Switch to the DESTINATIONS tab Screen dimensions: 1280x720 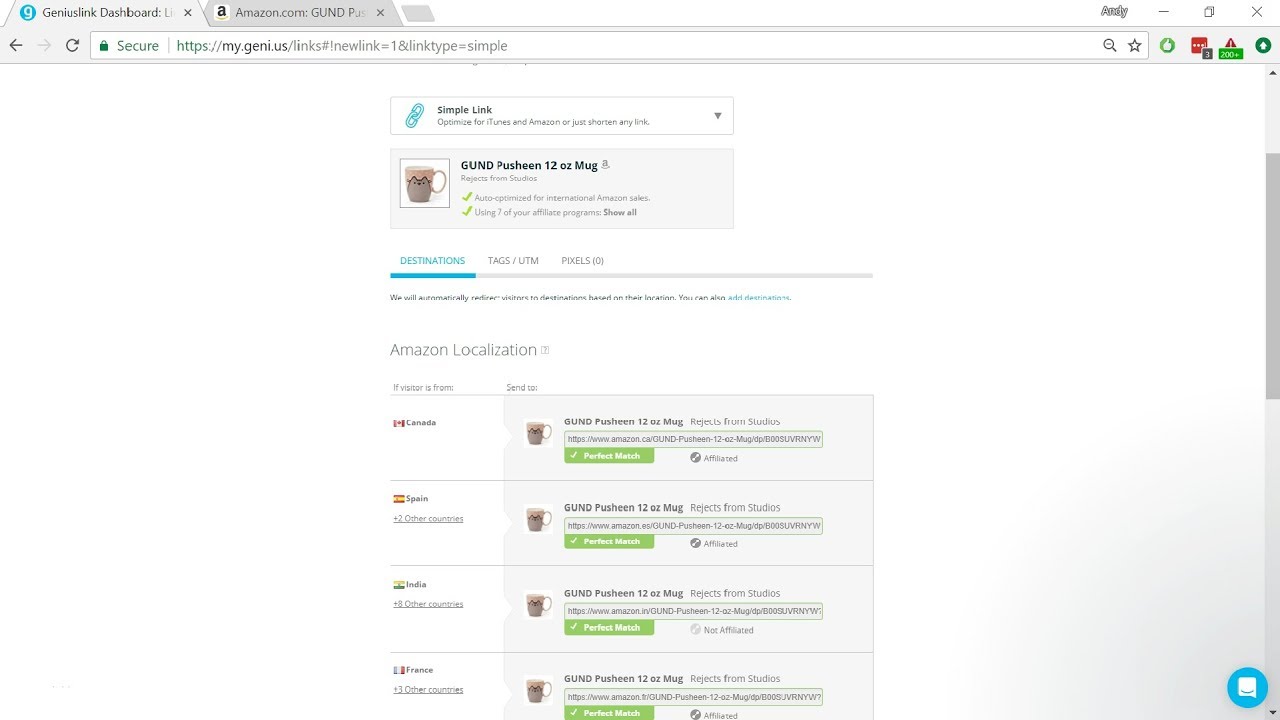coord(432,261)
